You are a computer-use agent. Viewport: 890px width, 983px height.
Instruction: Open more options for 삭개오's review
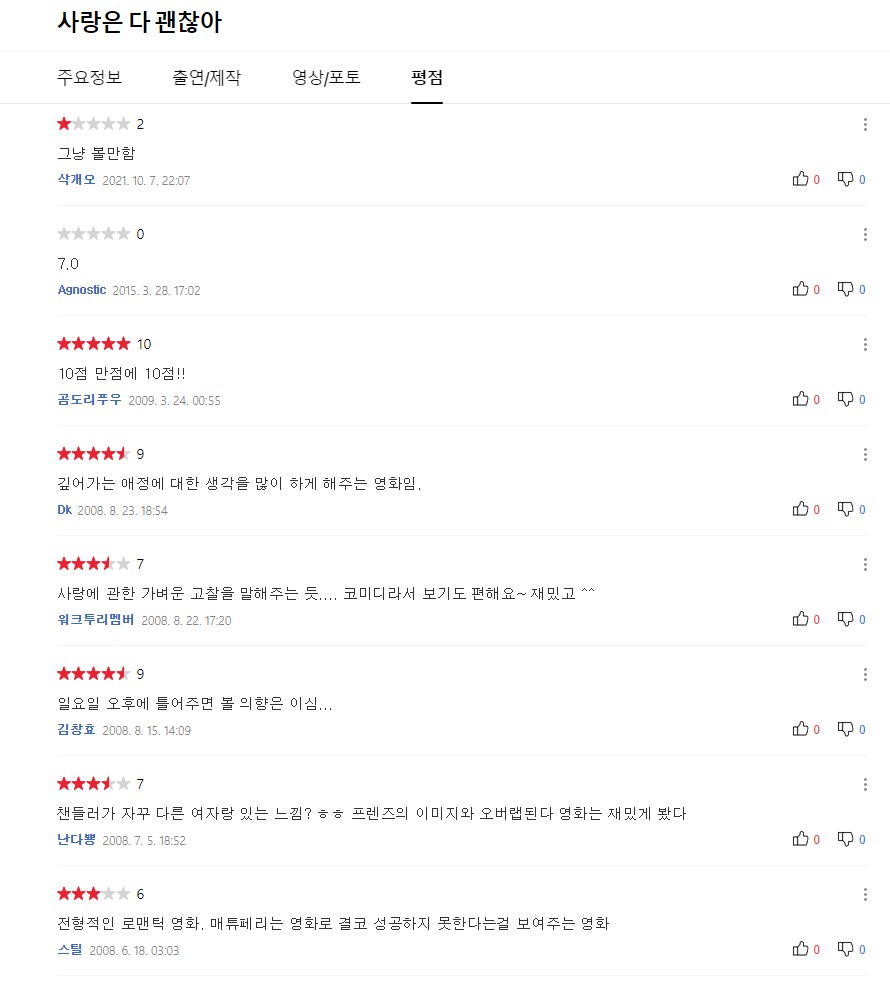(865, 125)
